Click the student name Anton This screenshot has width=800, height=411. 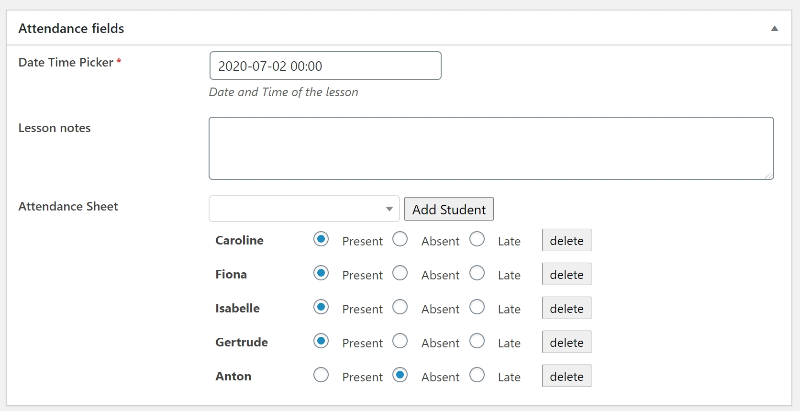[233, 376]
